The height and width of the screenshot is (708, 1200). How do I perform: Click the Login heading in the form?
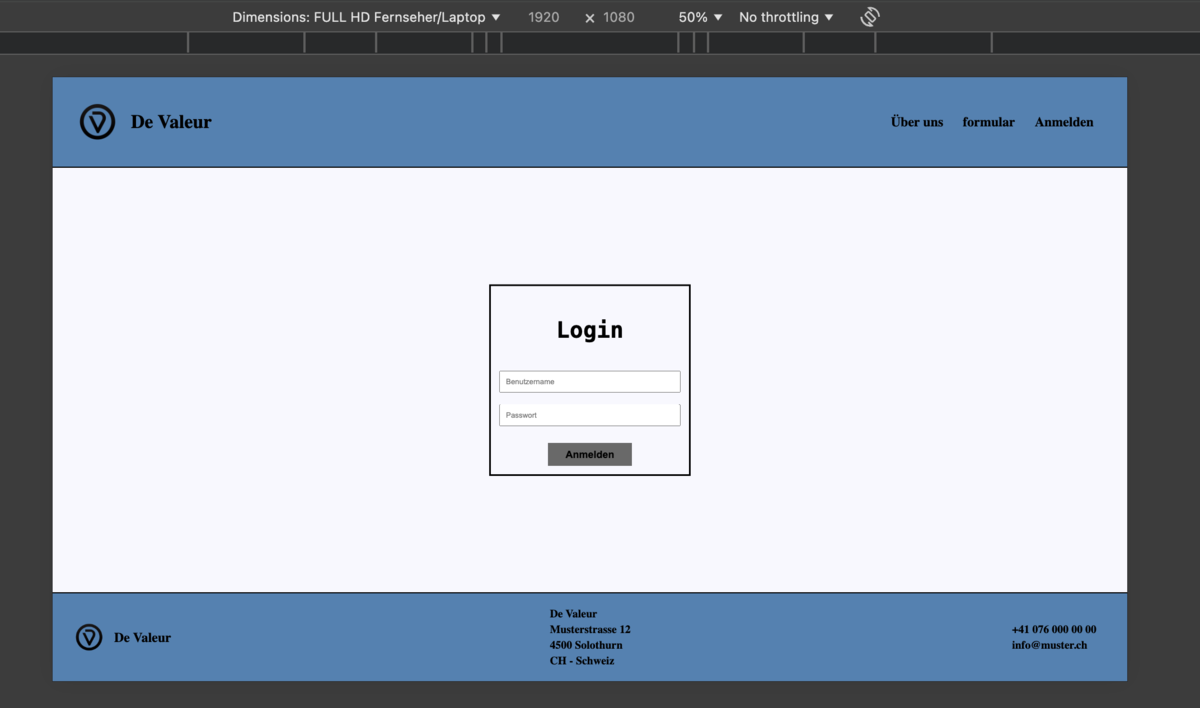(589, 330)
